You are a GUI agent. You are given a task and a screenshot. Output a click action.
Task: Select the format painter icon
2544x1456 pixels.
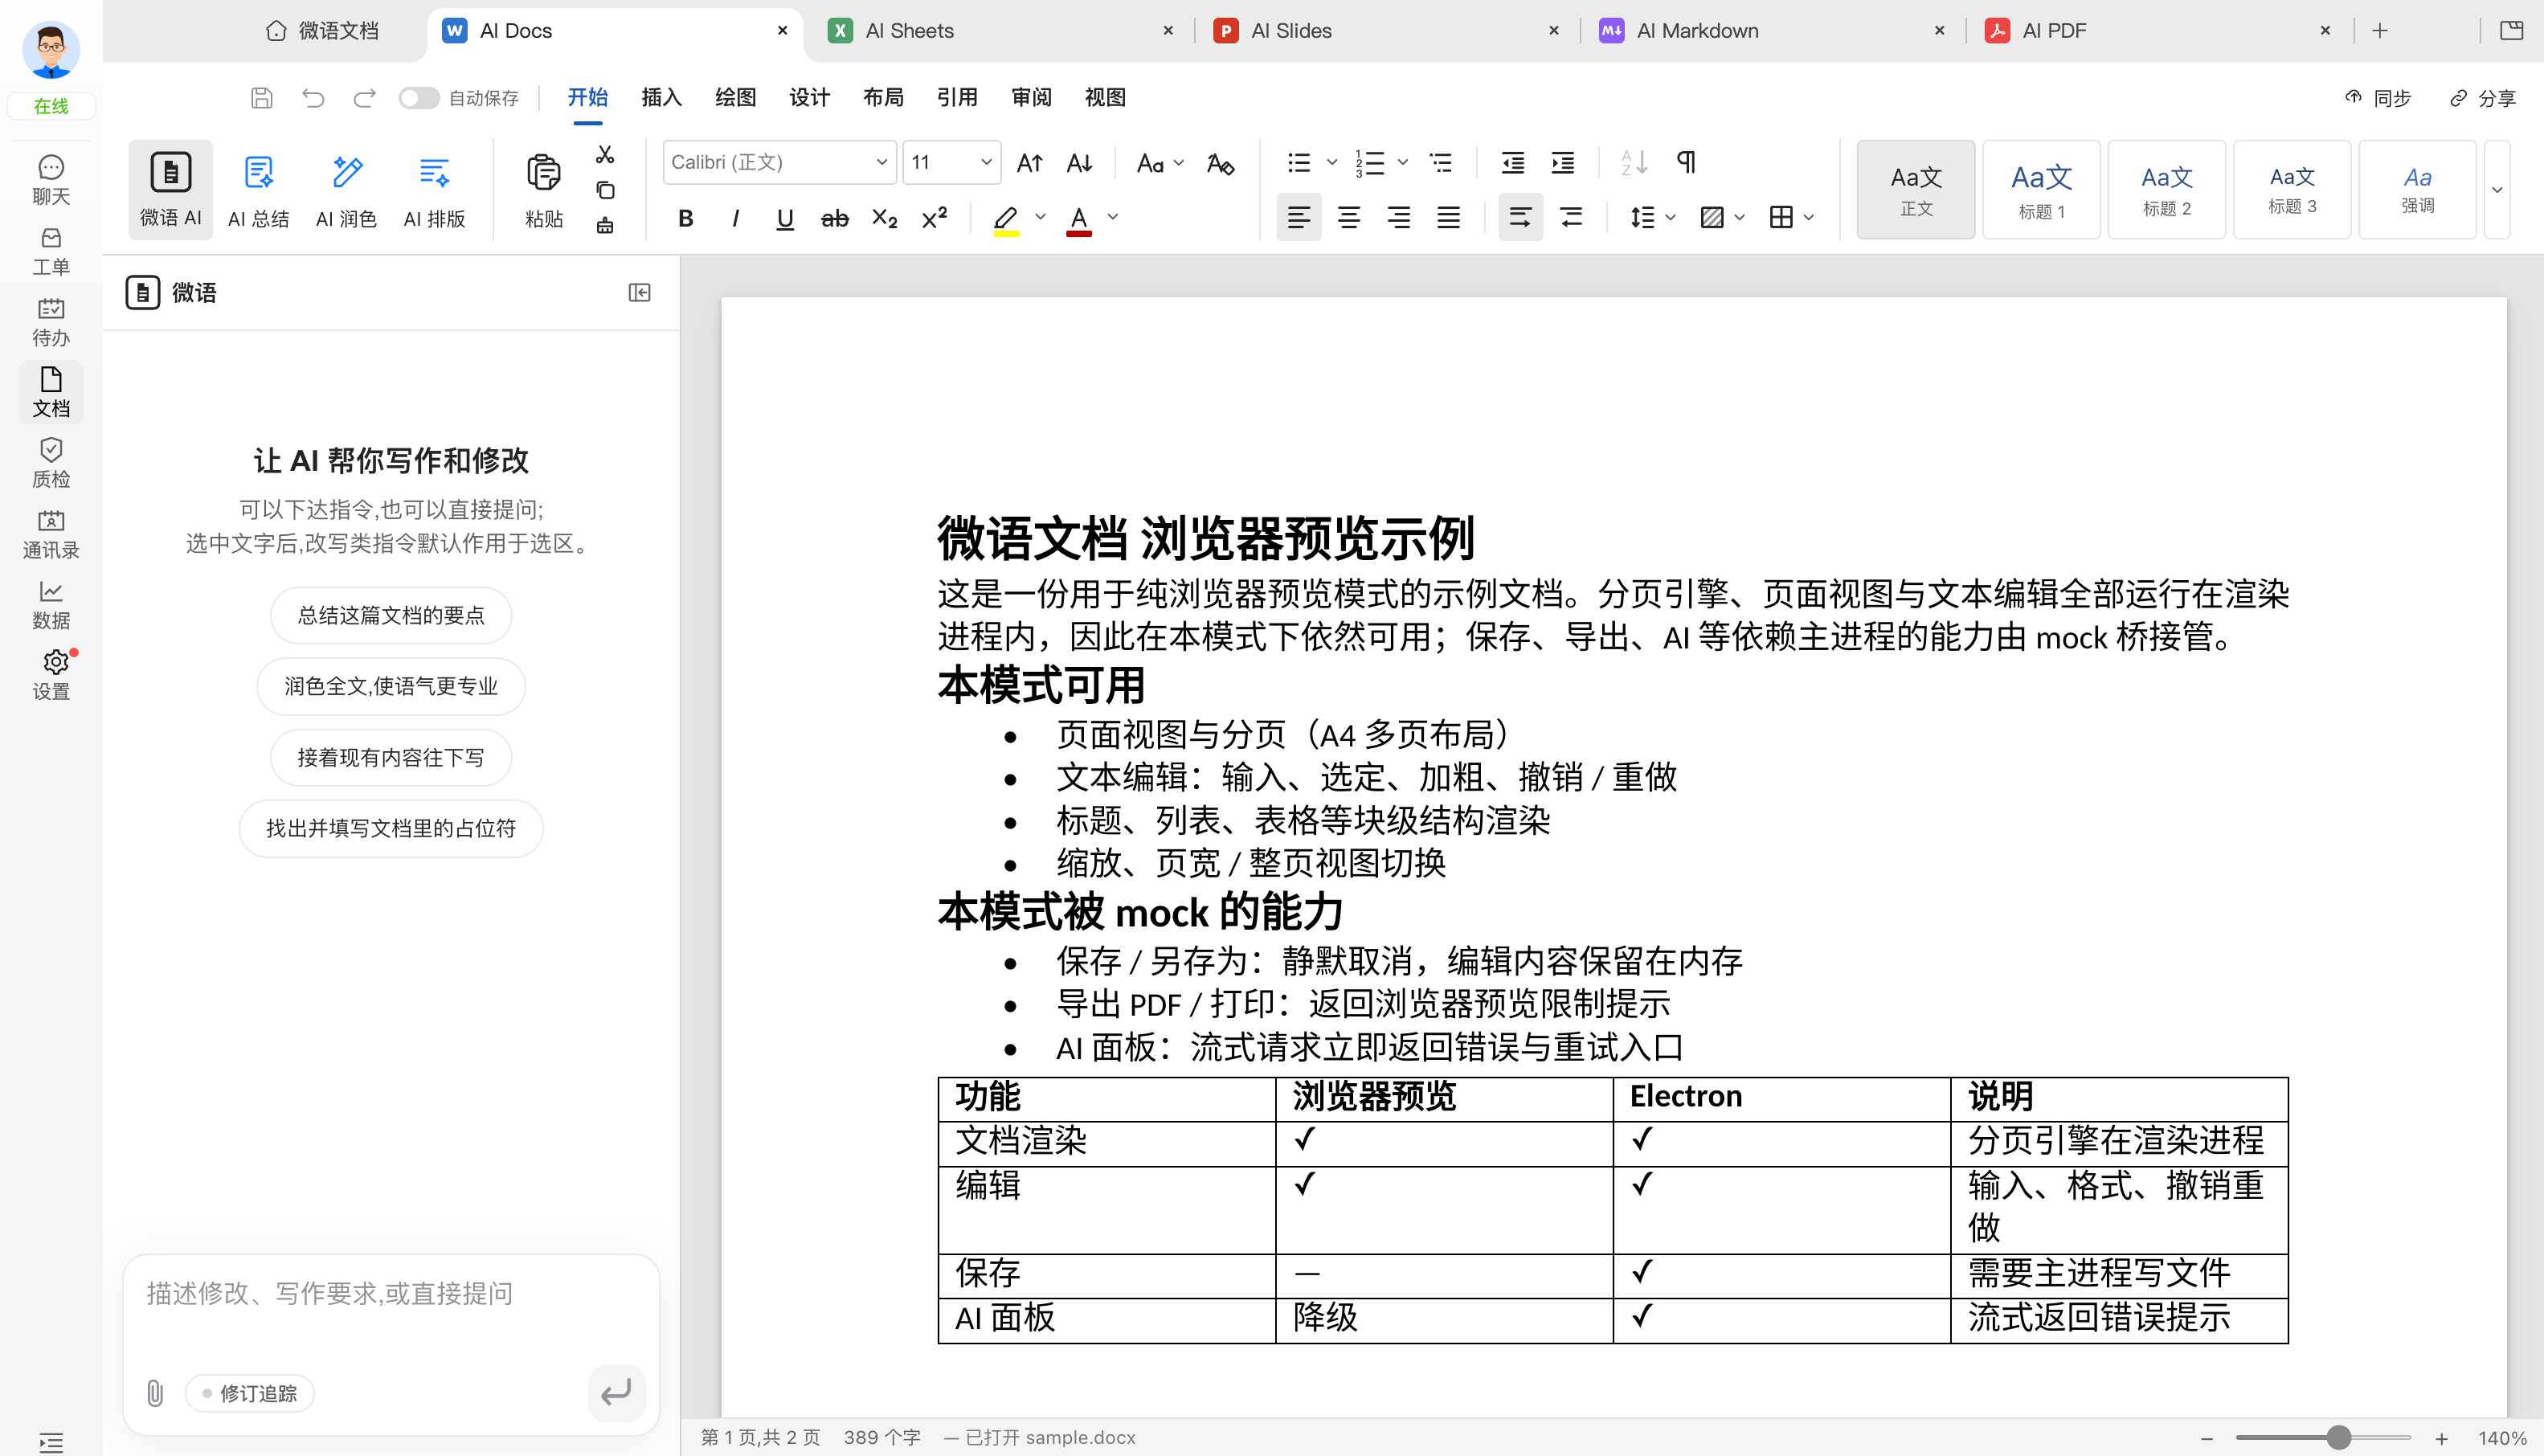tap(605, 226)
